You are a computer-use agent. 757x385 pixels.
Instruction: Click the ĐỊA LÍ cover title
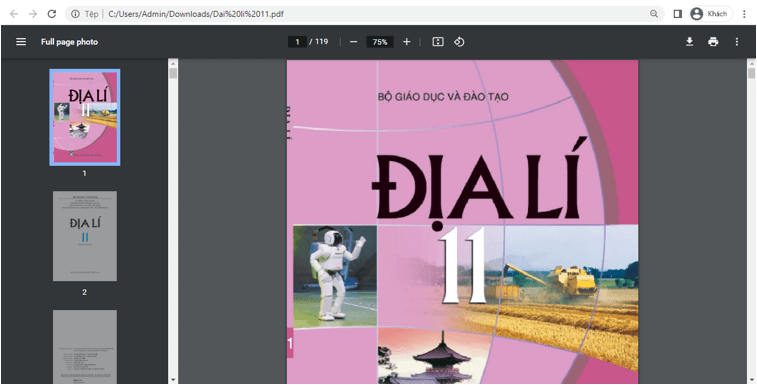click(x=480, y=184)
